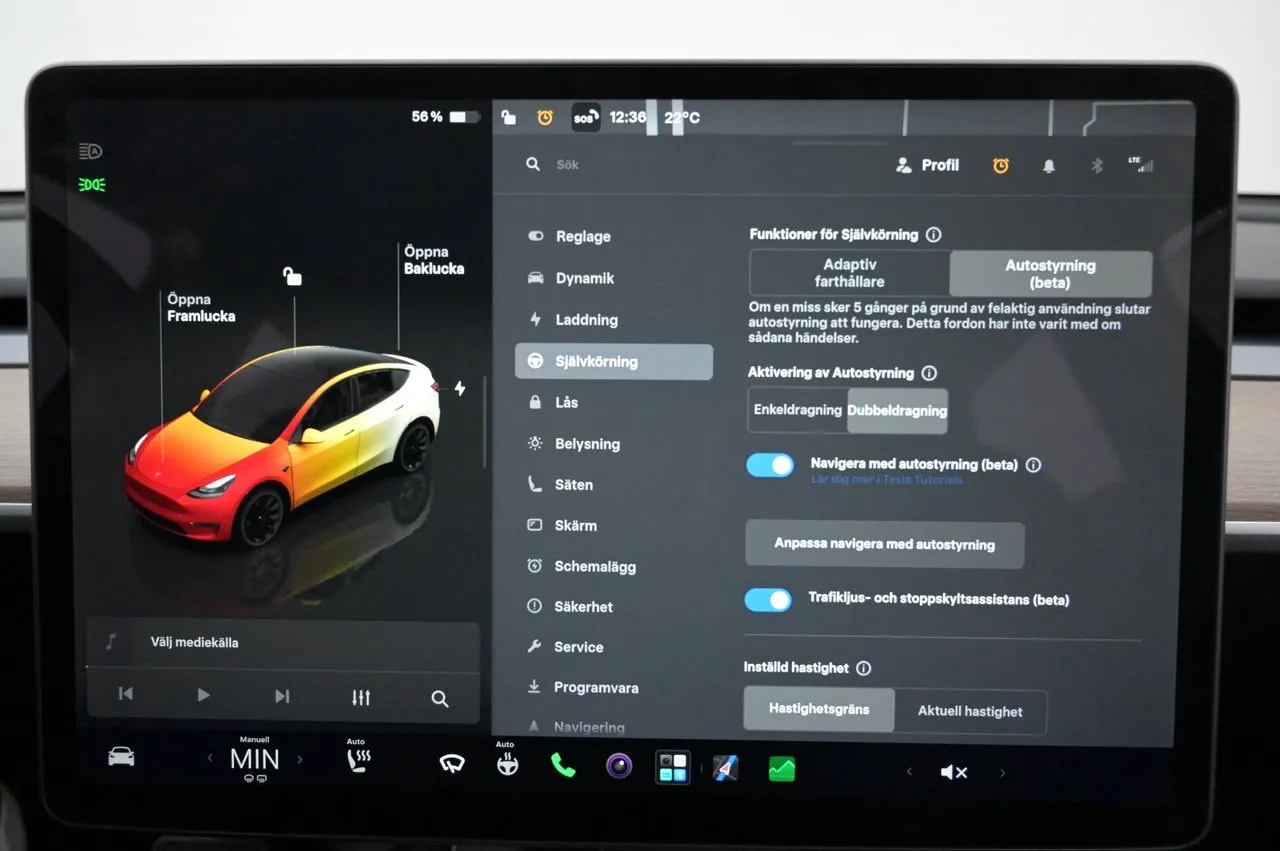Open Lär dig mer i Tesla Tutorials link
Screen dimensions: 1280x851
(887, 480)
